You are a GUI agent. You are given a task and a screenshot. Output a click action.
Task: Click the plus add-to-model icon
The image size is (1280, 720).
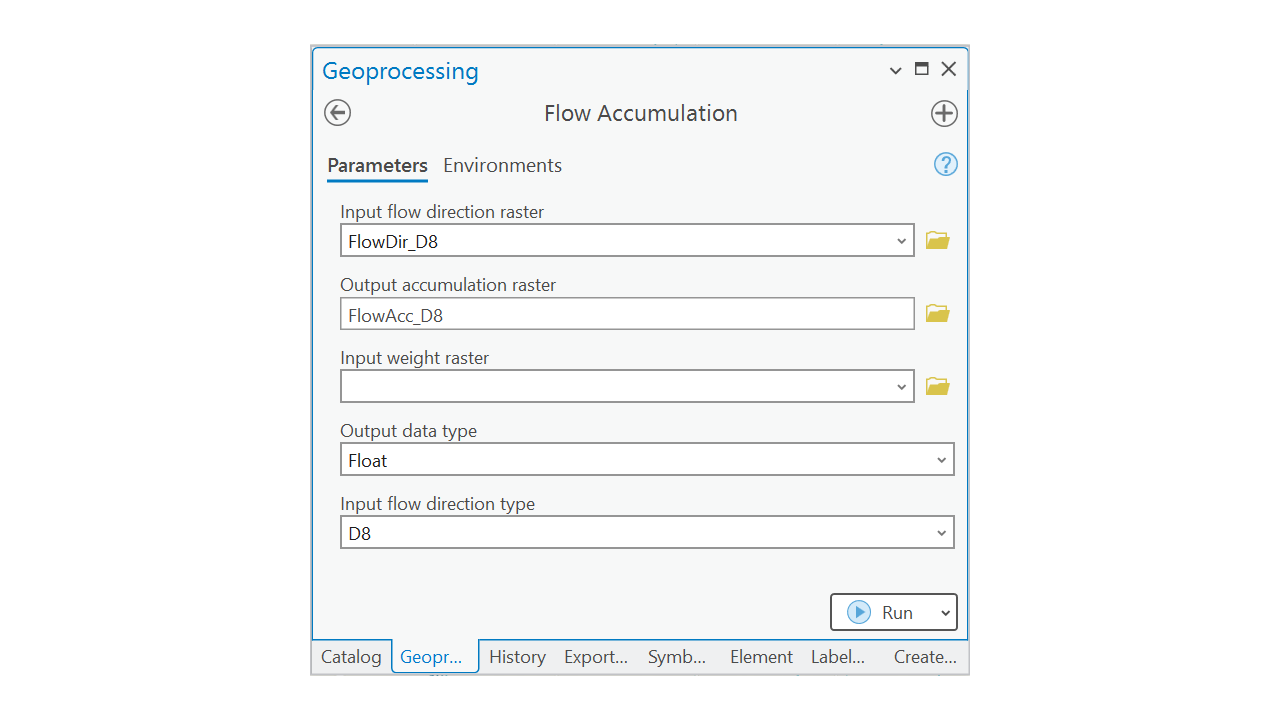(x=944, y=113)
